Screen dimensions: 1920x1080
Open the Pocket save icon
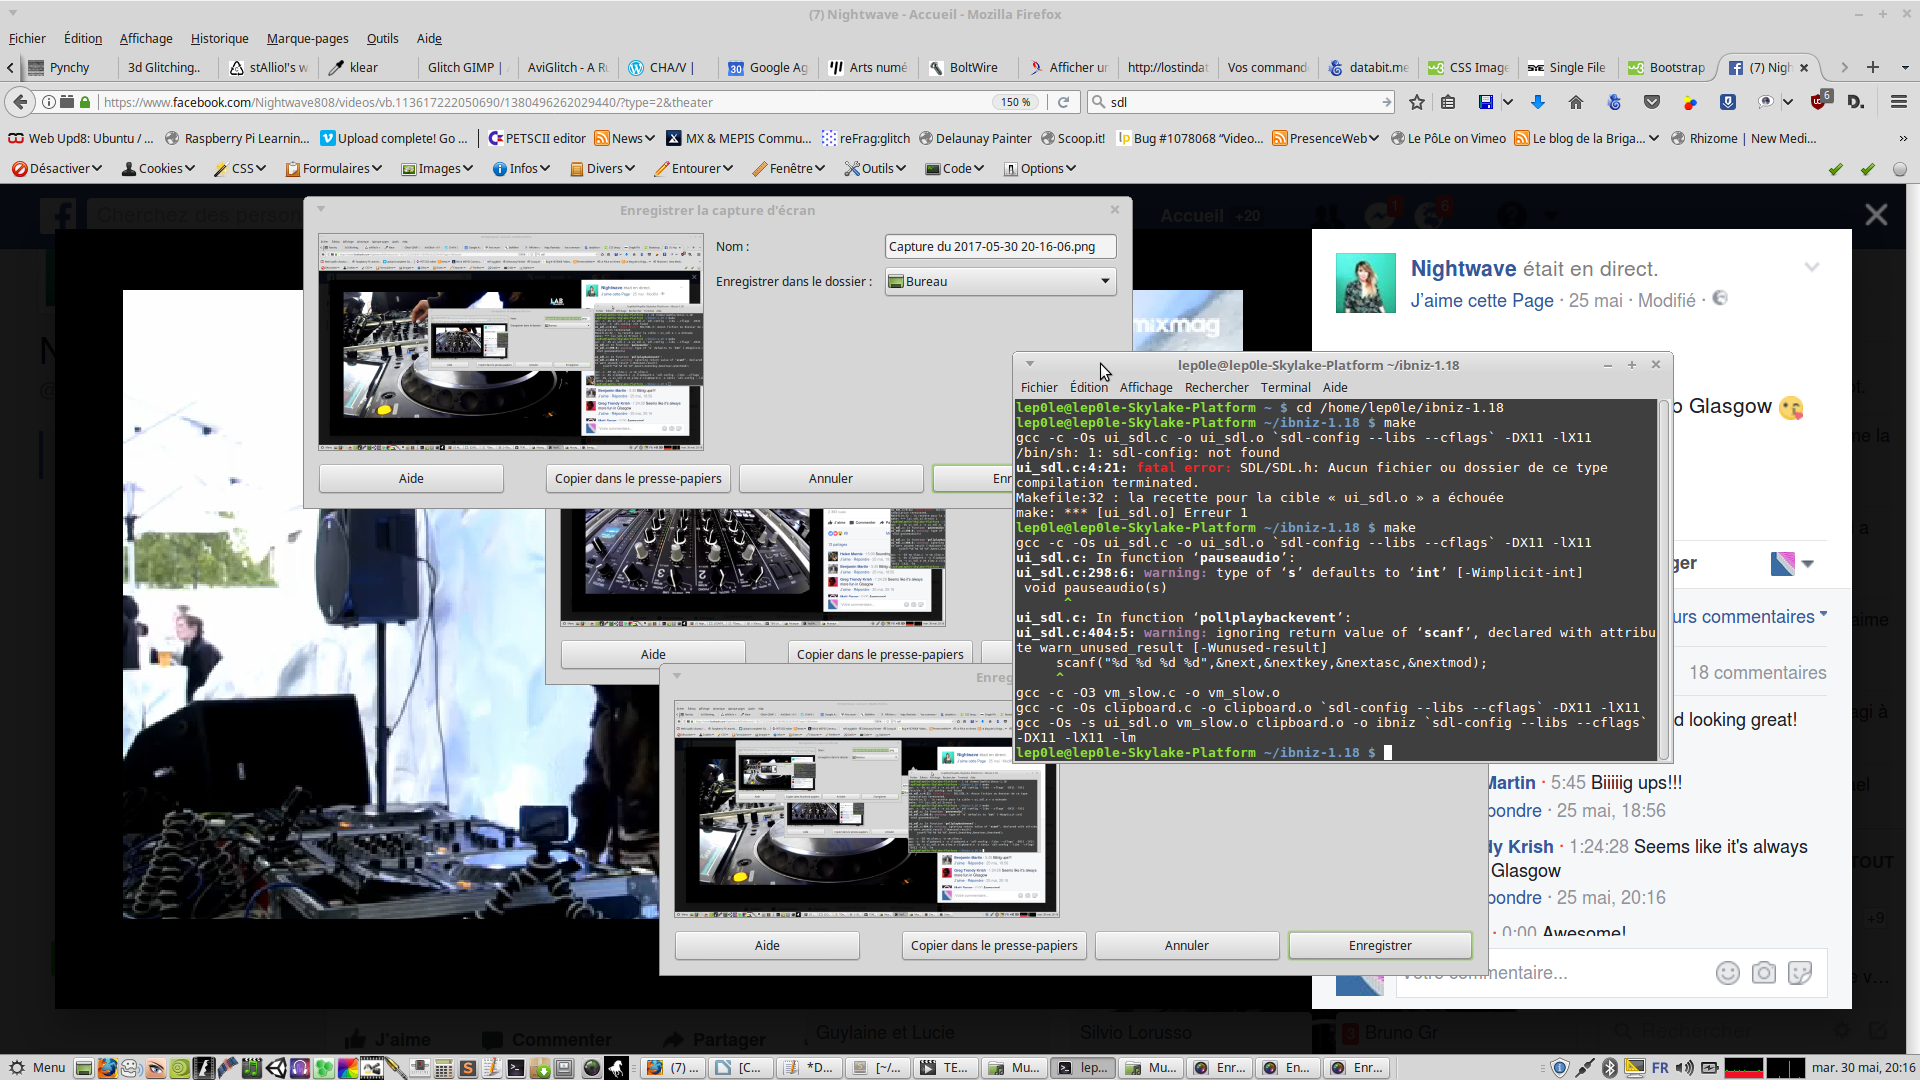pyautogui.click(x=1652, y=102)
